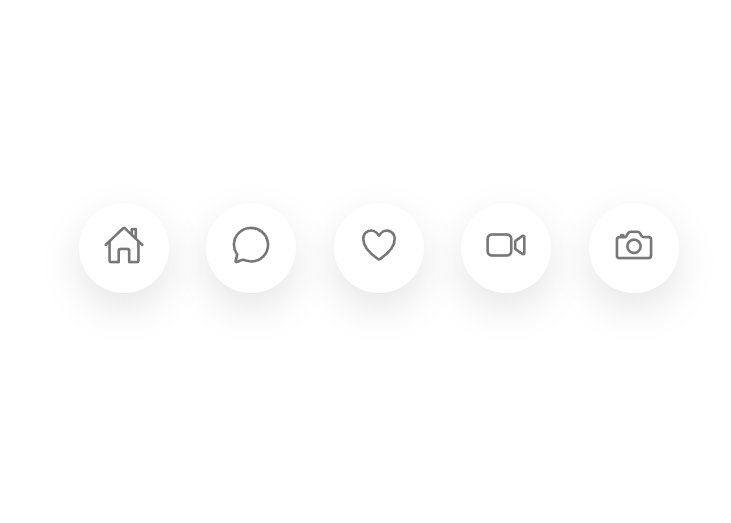Select the heart outline glyph

pyautogui.click(x=379, y=245)
